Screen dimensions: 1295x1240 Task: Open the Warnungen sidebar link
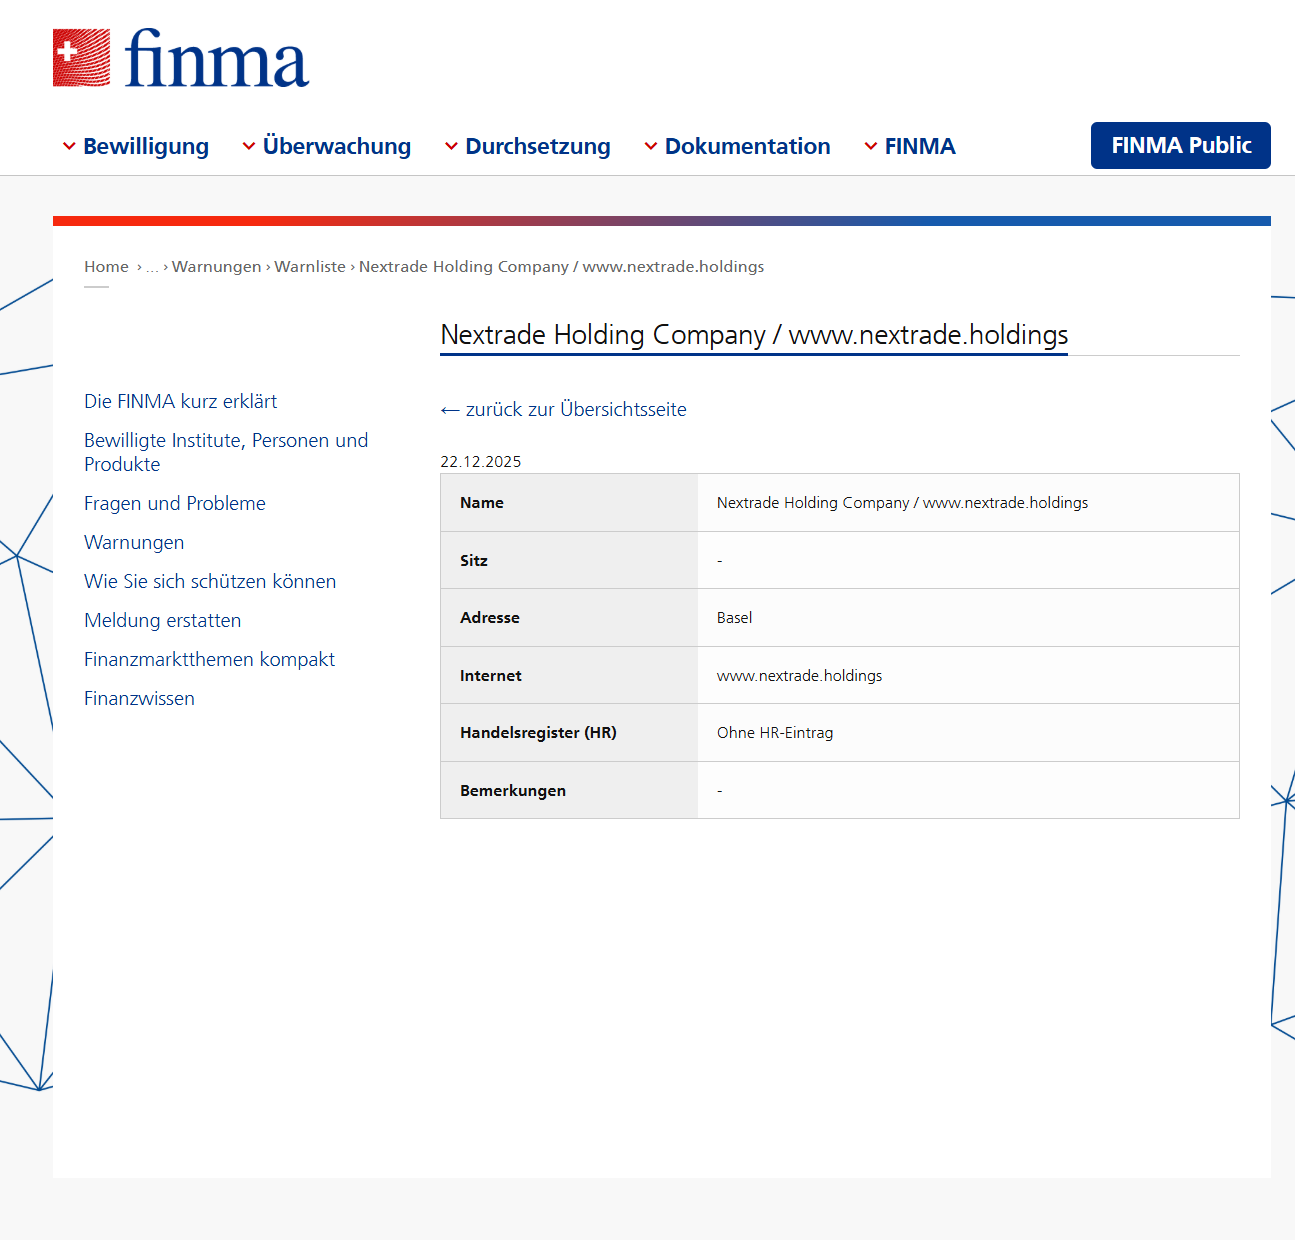pyautogui.click(x=134, y=542)
